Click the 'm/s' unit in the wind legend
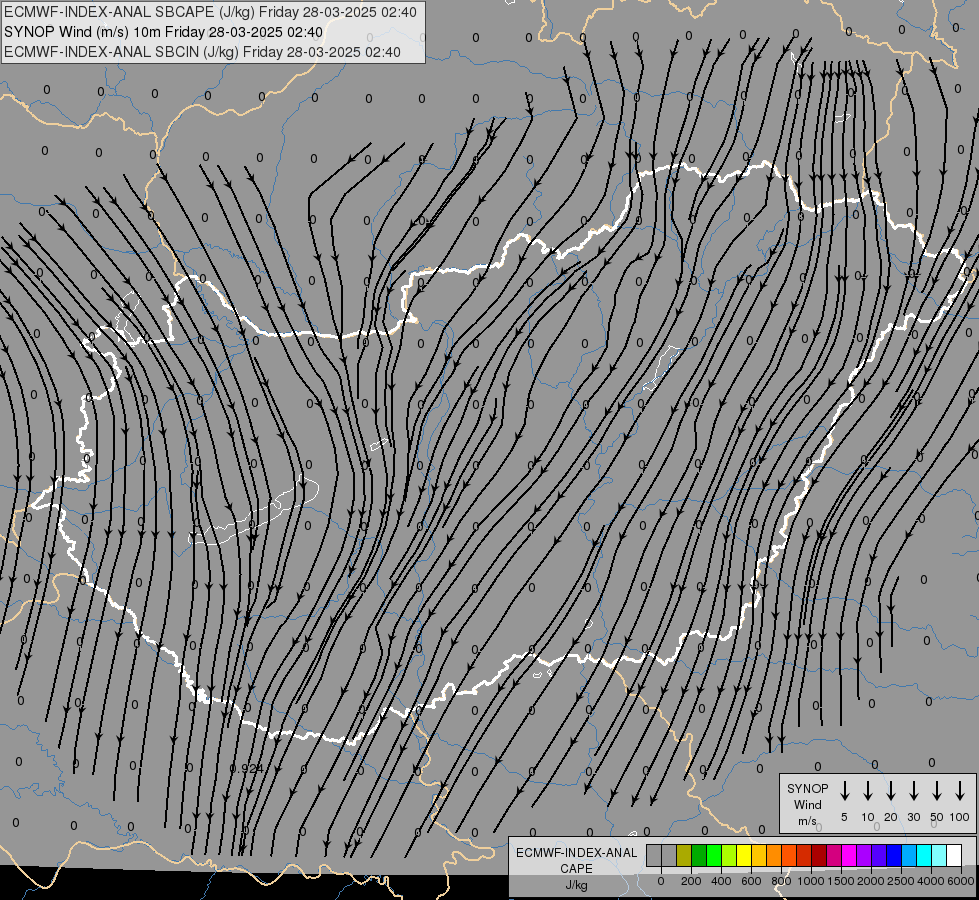The width and height of the screenshot is (979, 900). pos(807,821)
